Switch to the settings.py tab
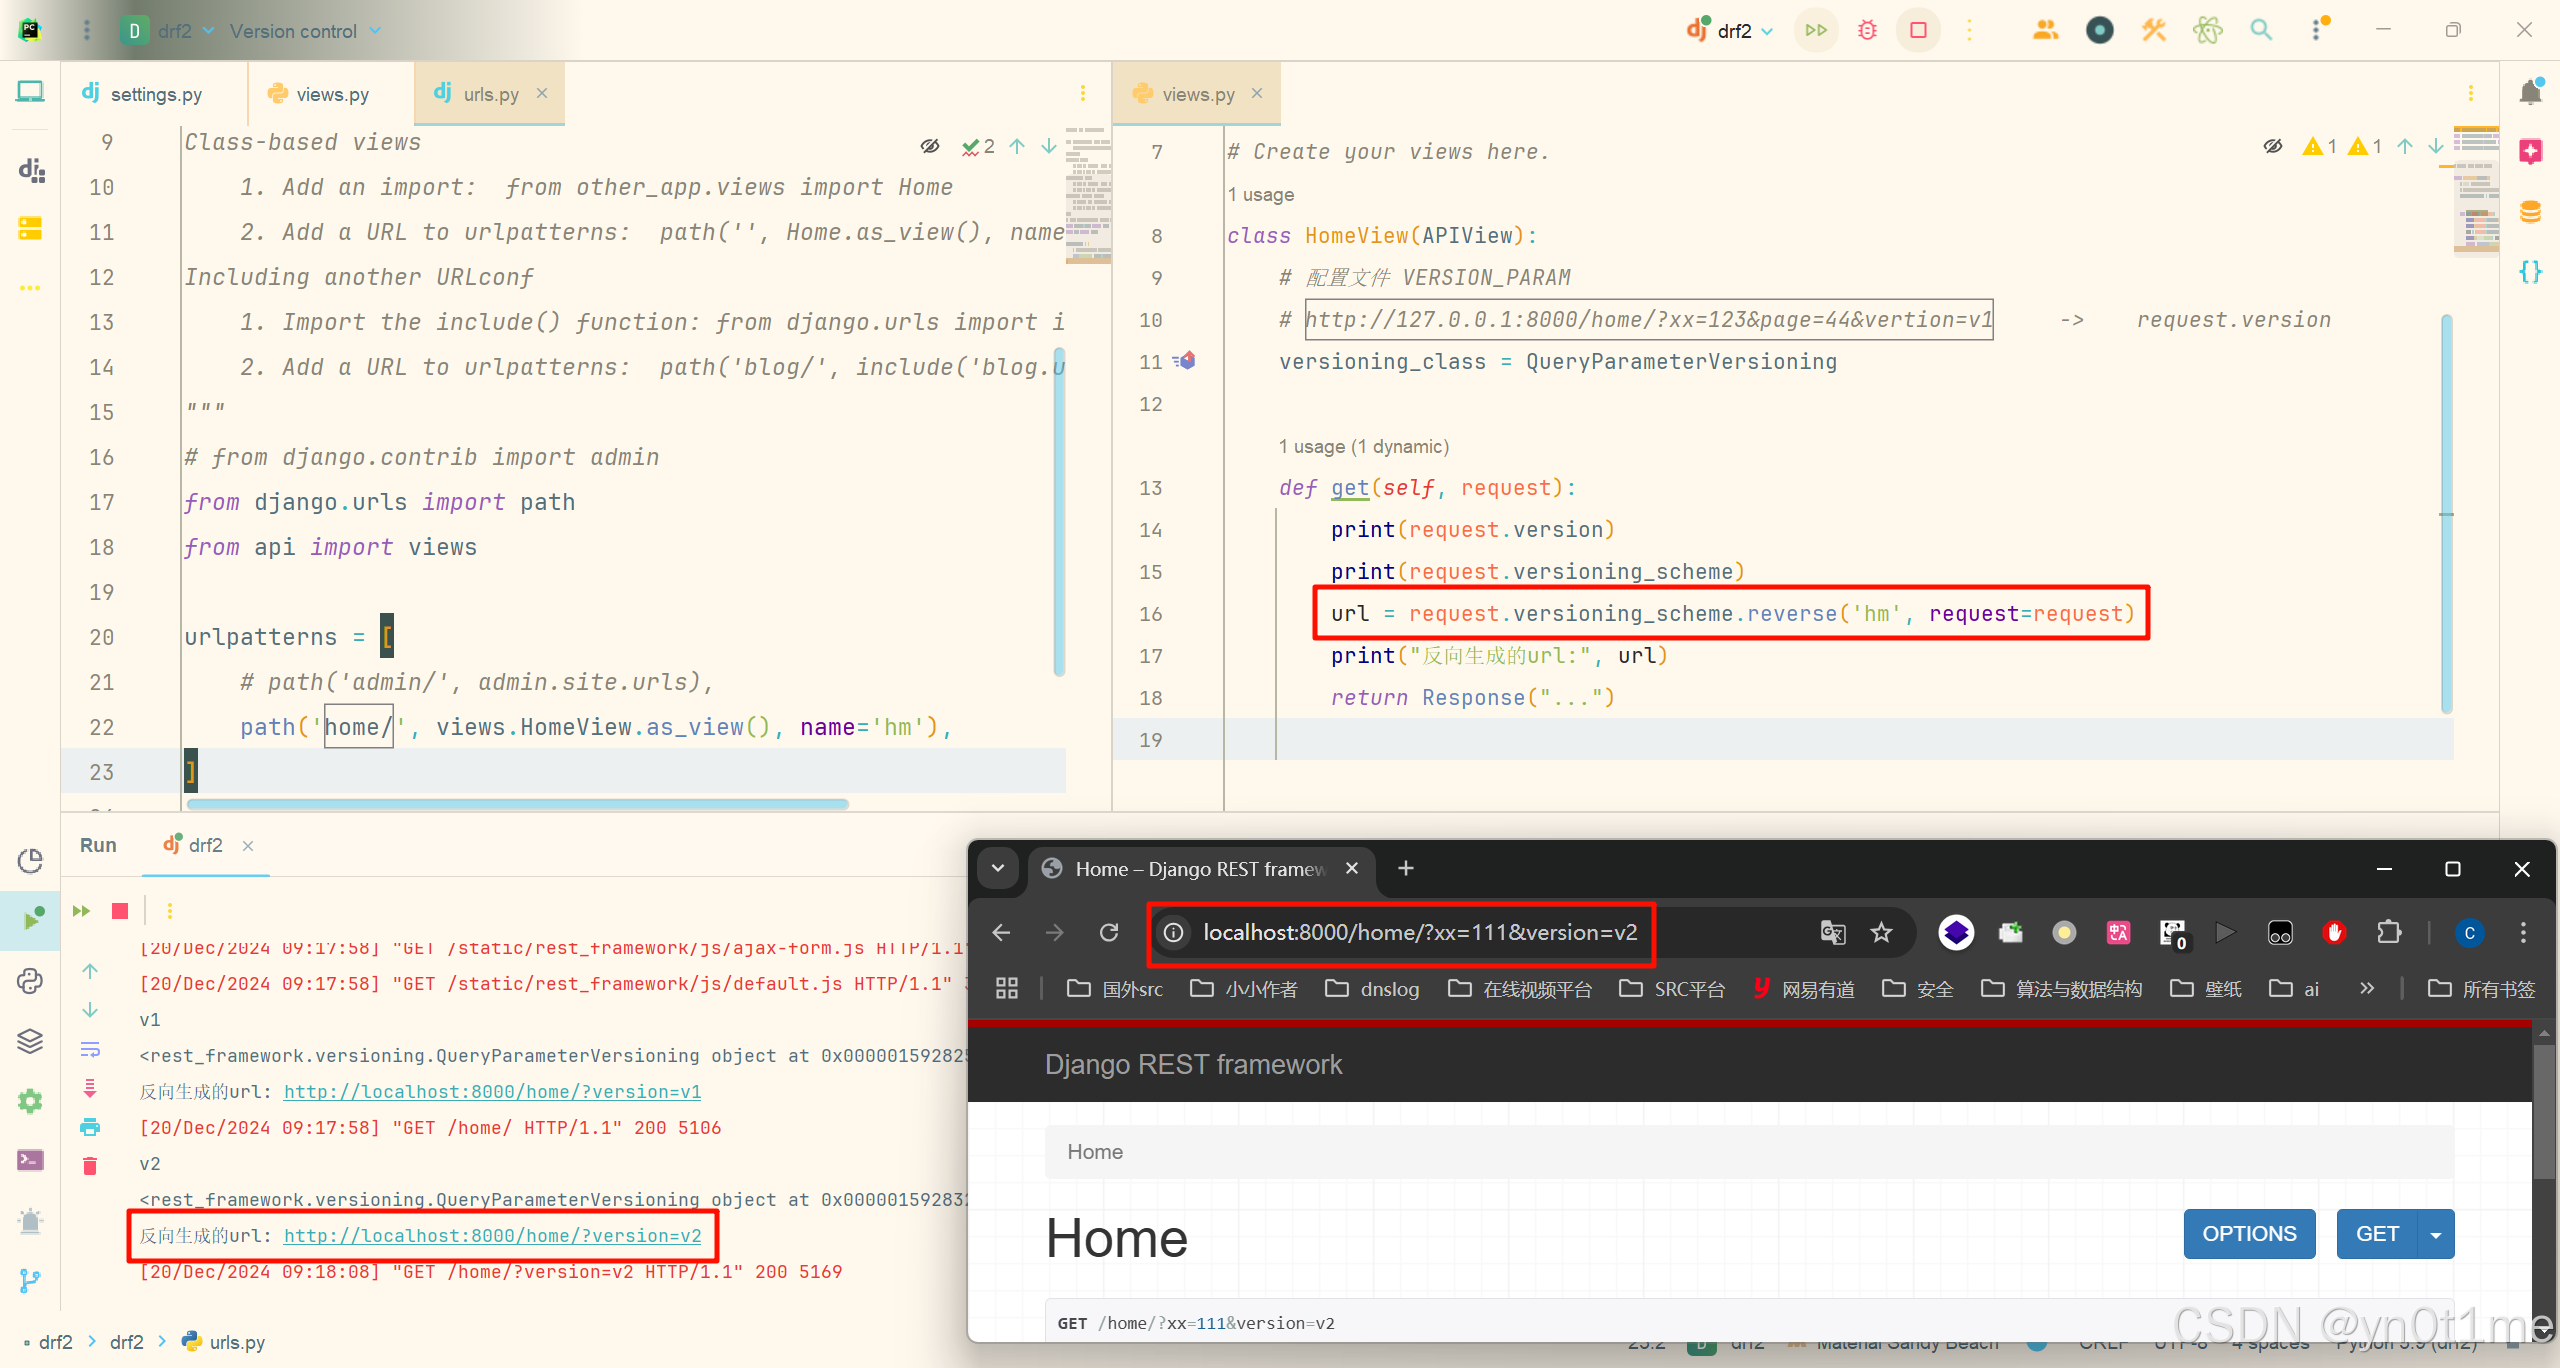Image resolution: width=2560 pixels, height=1368 pixels. (x=155, y=94)
